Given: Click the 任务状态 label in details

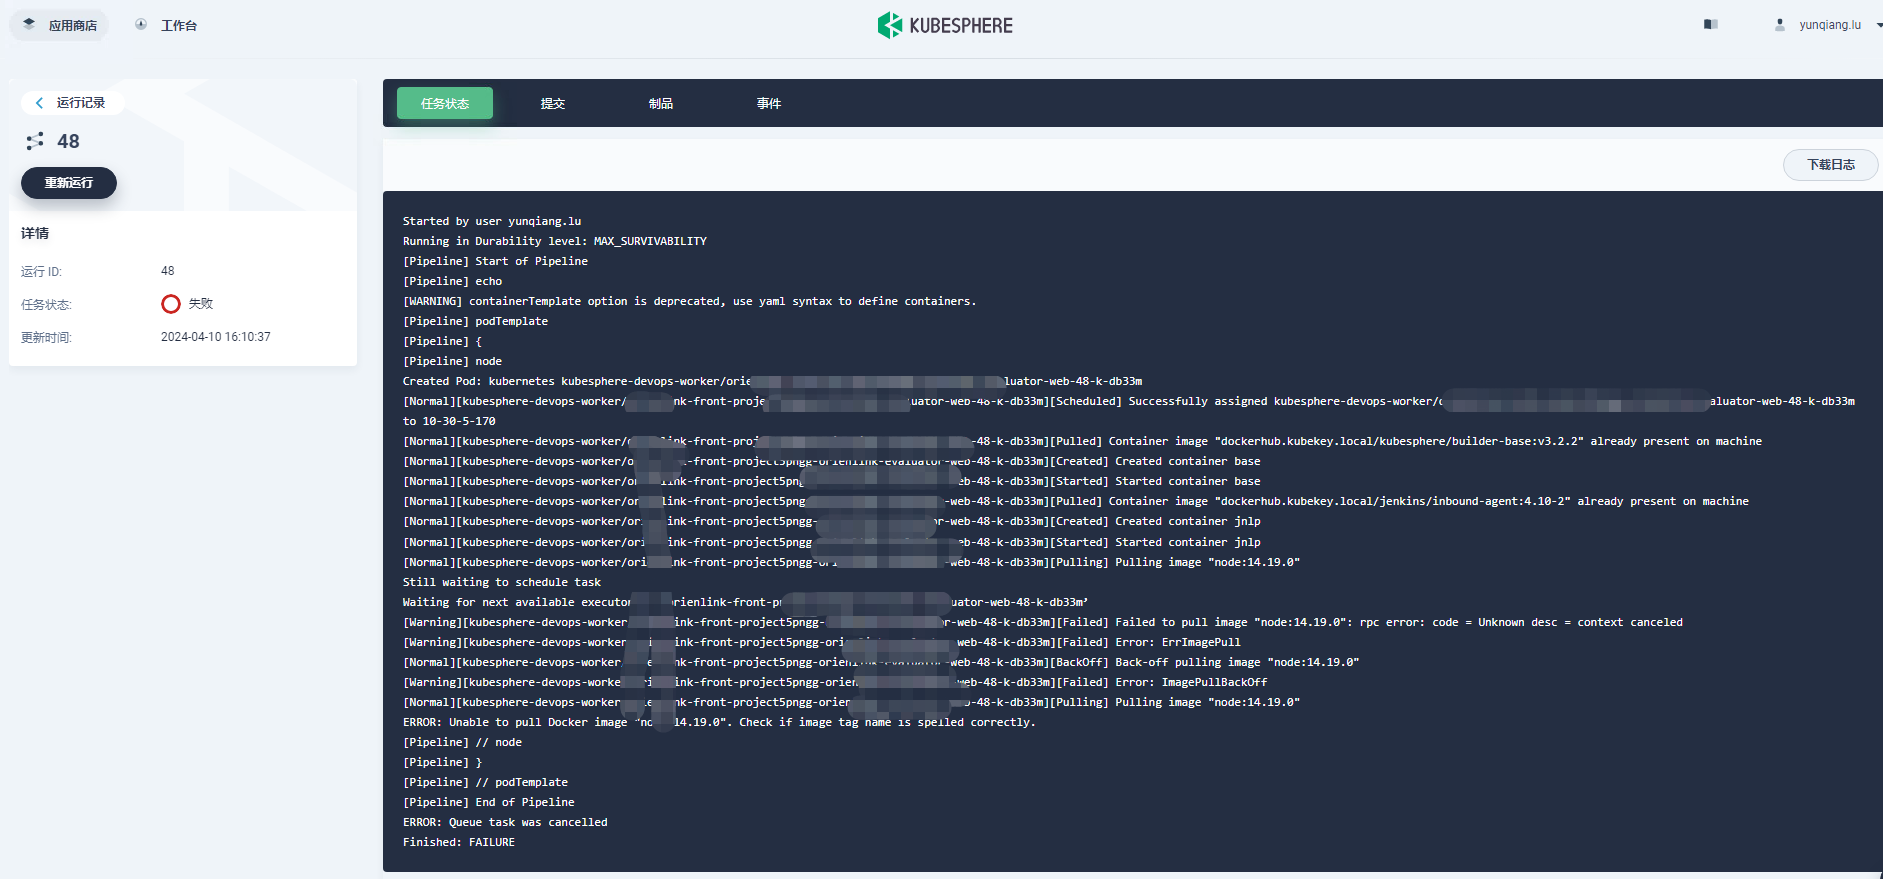Looking at the screenshot, I should (x=46, y=305).
